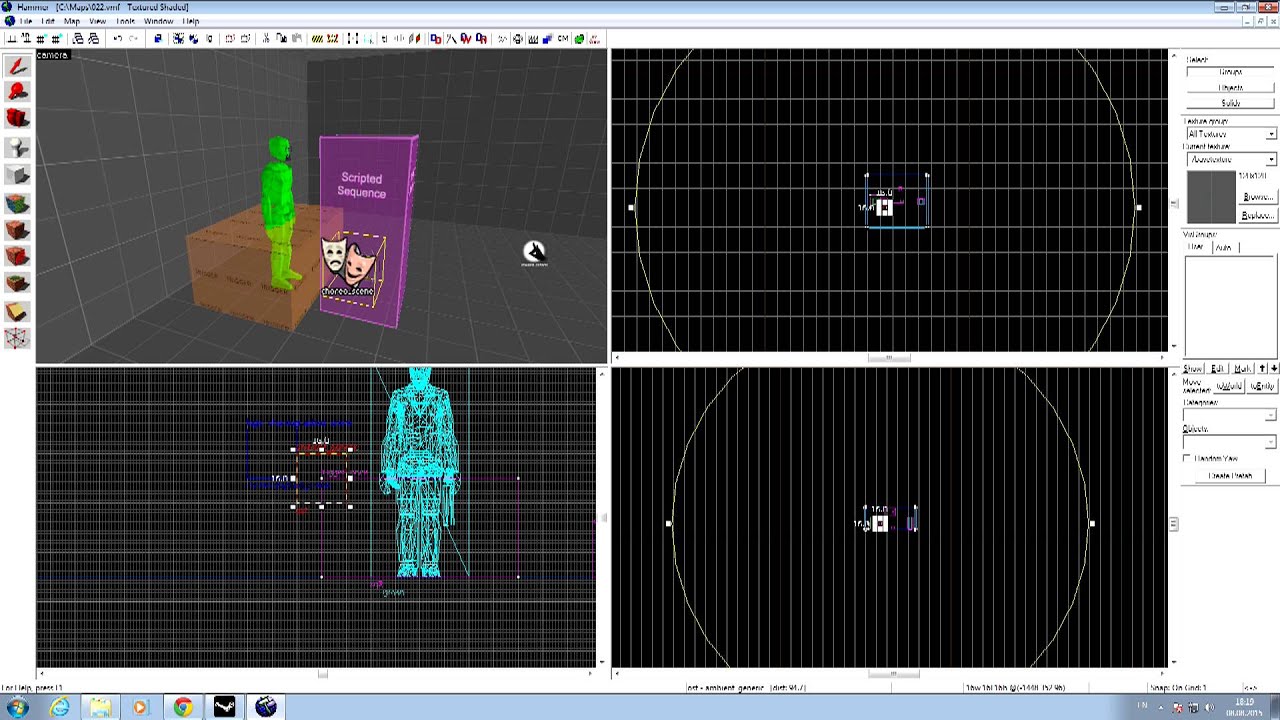Expand the Objects dropdown
Image resolution: width=1280 pixels, height=720 pixels.
pyautogui.click(x=1271, y=441)
